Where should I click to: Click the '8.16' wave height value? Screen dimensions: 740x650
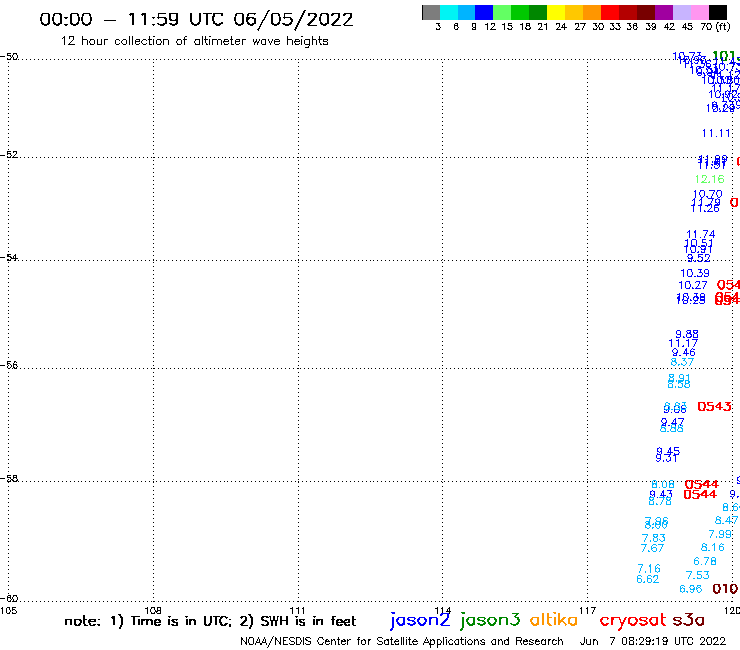coord(712,548)
